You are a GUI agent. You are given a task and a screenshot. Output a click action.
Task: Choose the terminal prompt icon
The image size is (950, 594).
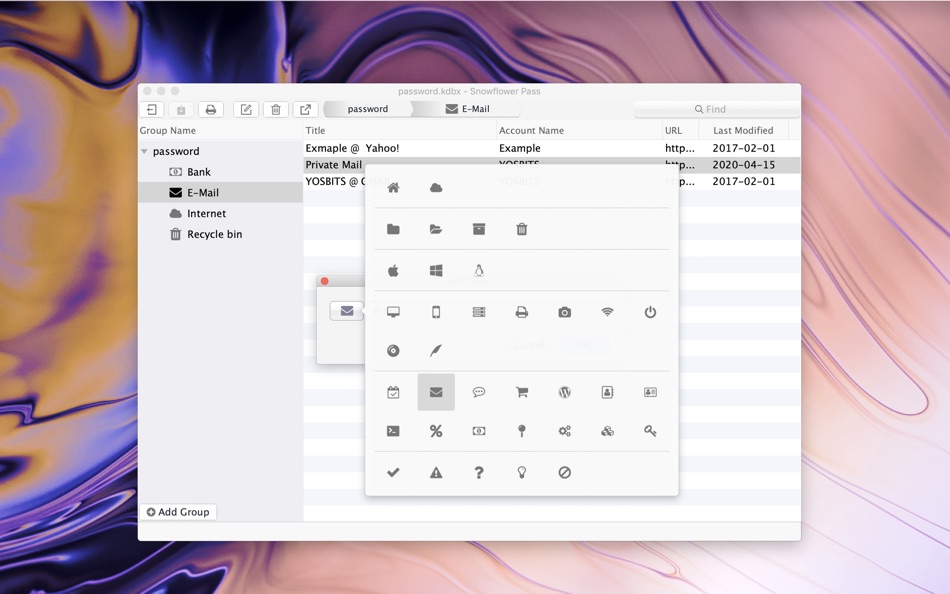click(393, 431)
